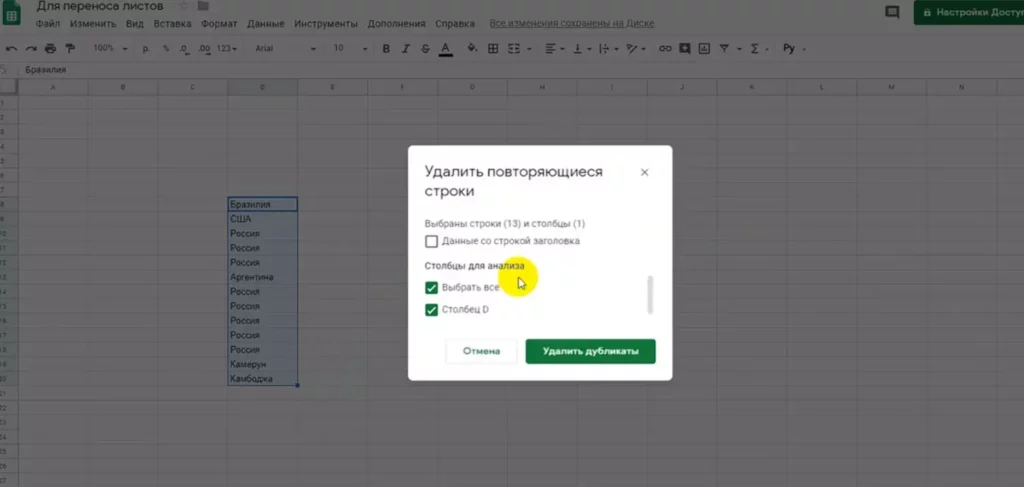The width and height of the screenshot is (1024, 487).
Task: Expand the merge cells dropdown arrow
Action: click(x=529, y=49)
